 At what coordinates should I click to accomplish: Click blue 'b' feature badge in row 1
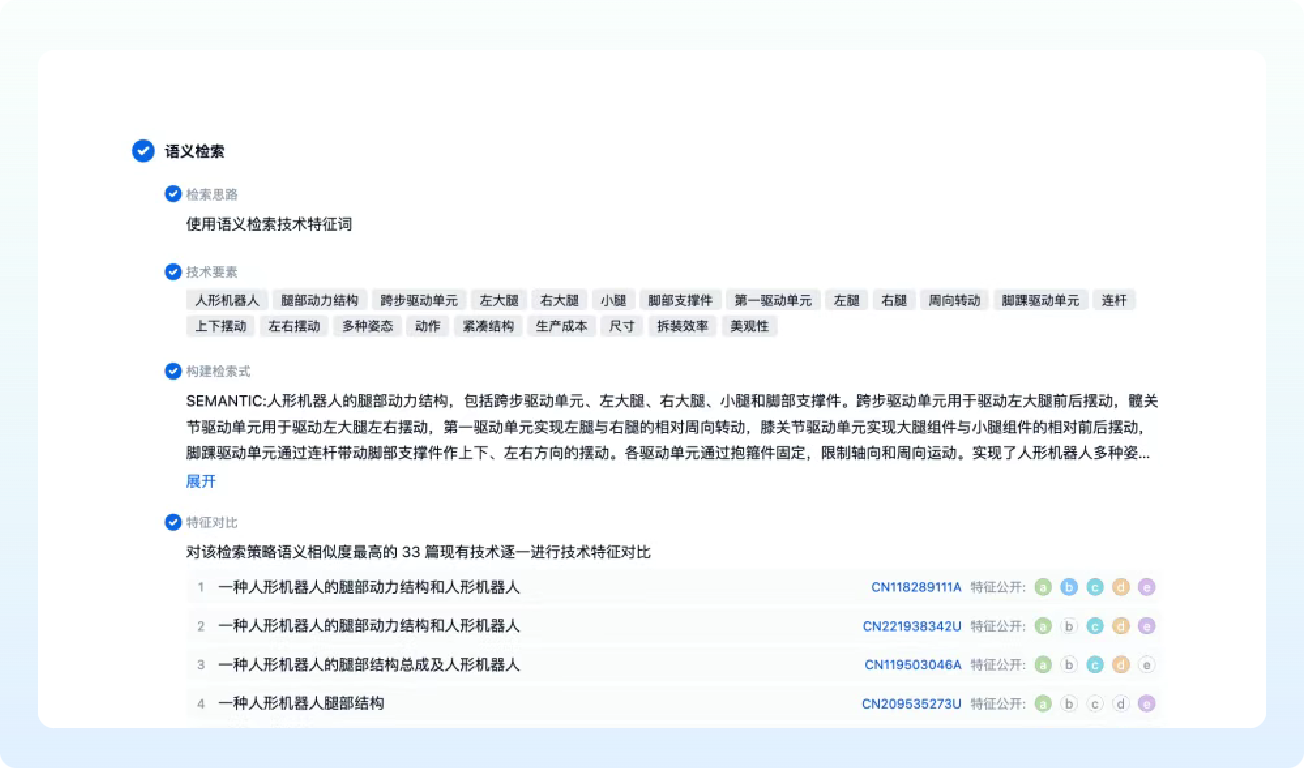tap(1069, 587)
